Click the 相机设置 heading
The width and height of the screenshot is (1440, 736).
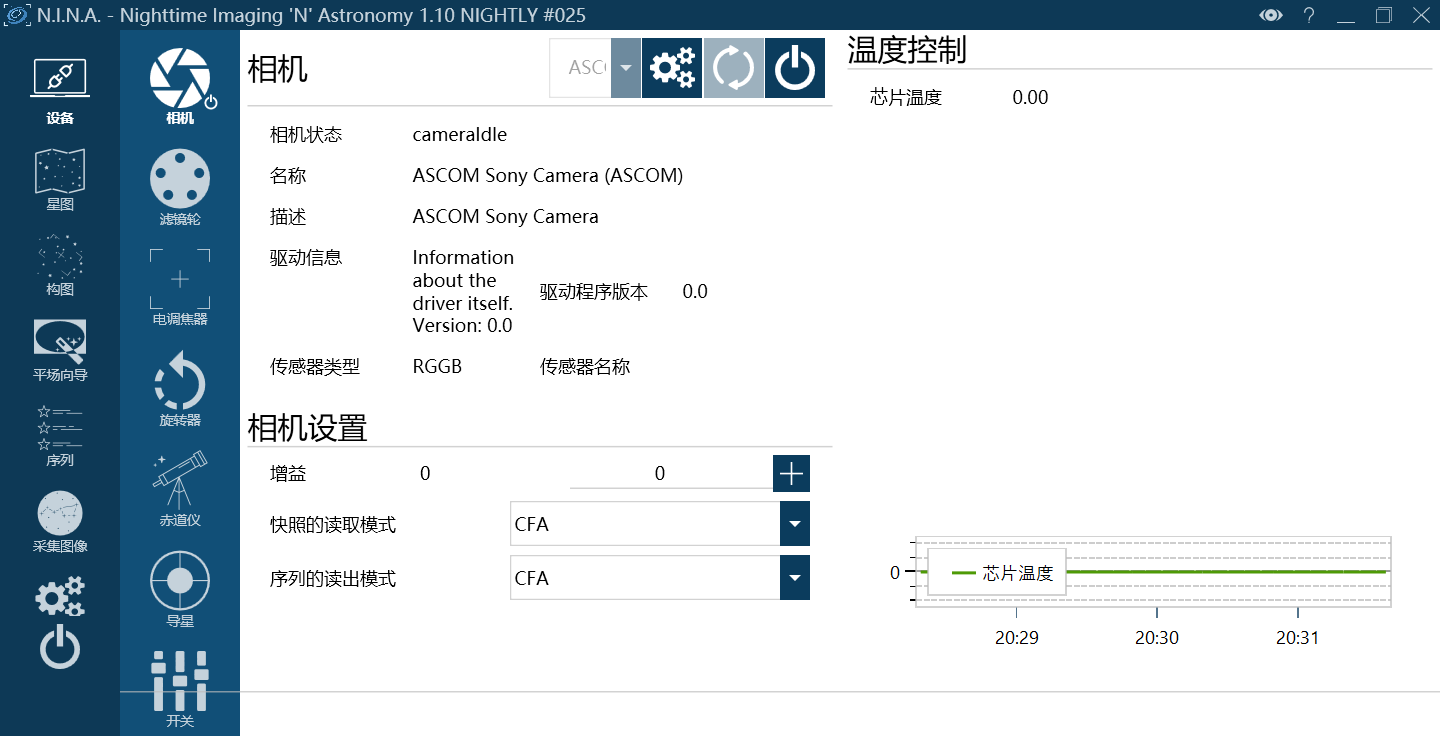pos(308,428)
